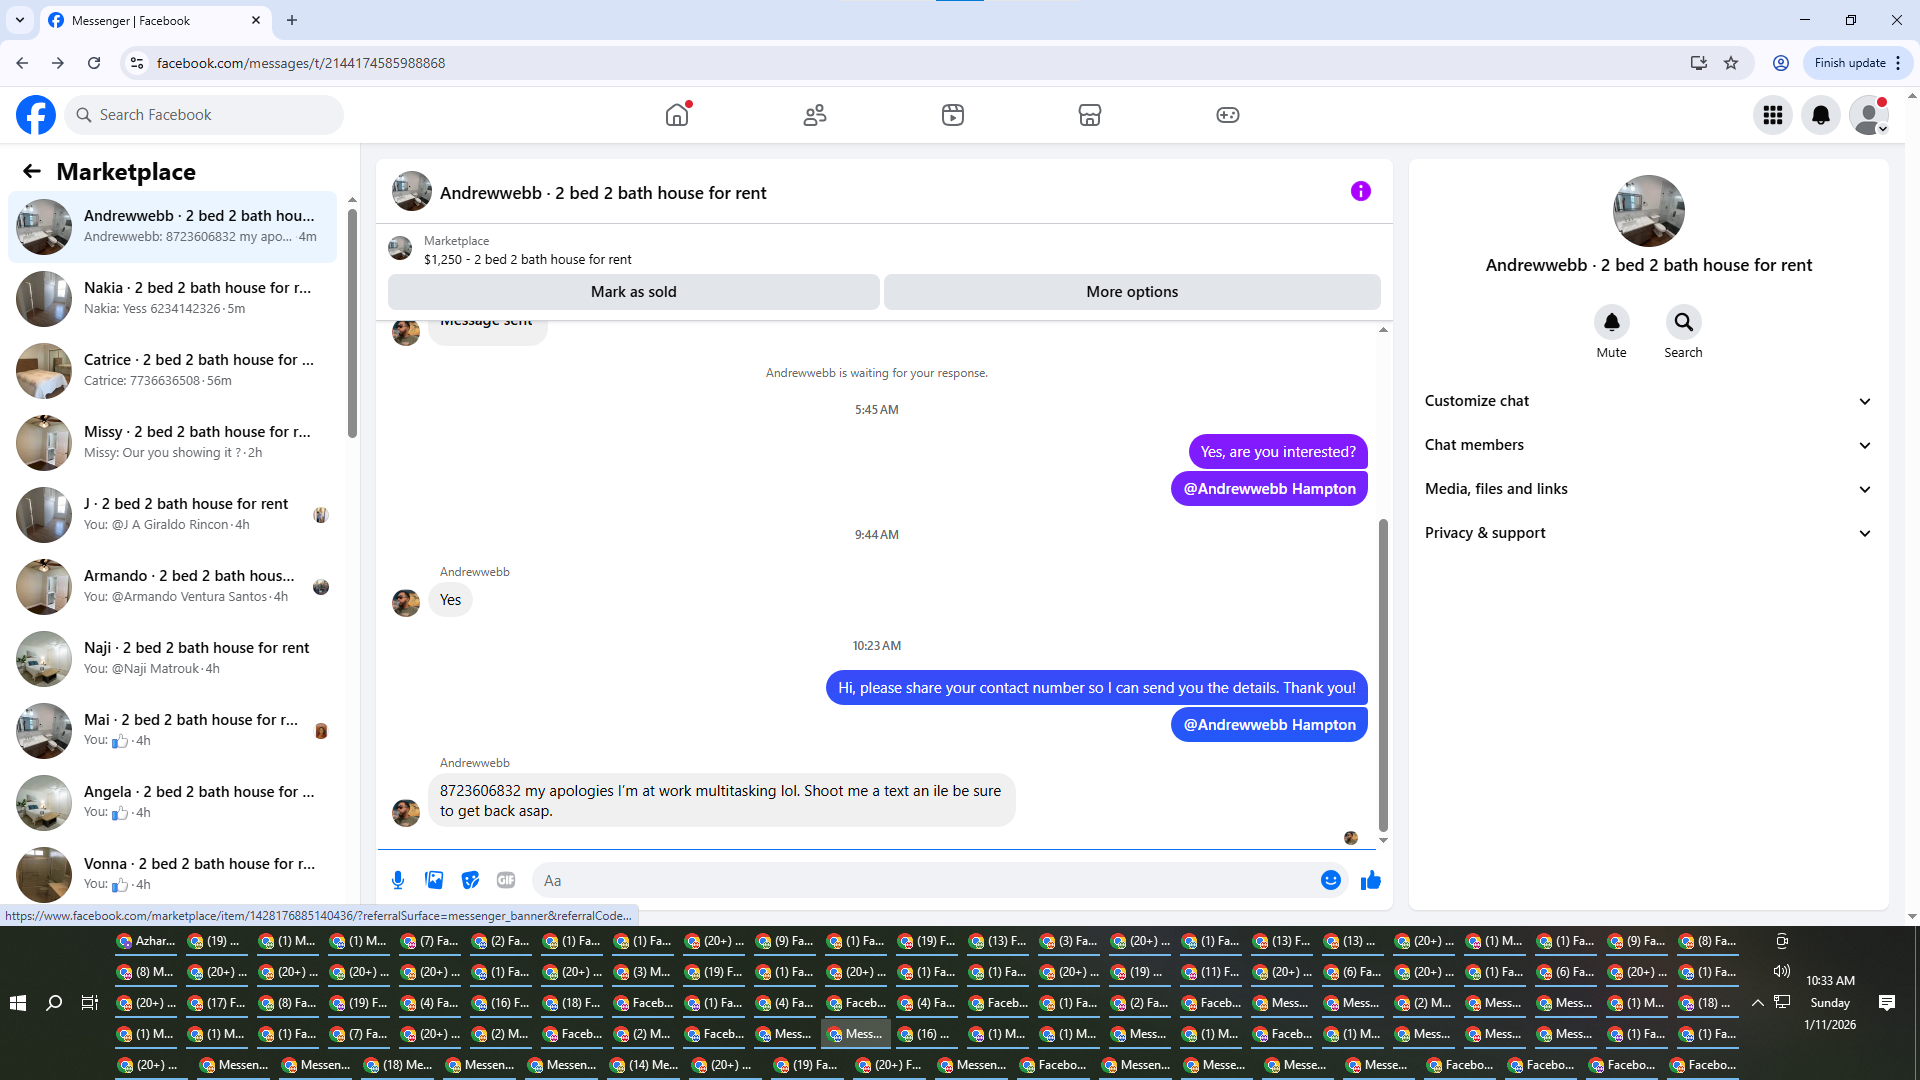Image resolution: width=1920 pixels, height=1080 pixels.
Task: Click the Mark as sold button
Action: tap(634, 292)
